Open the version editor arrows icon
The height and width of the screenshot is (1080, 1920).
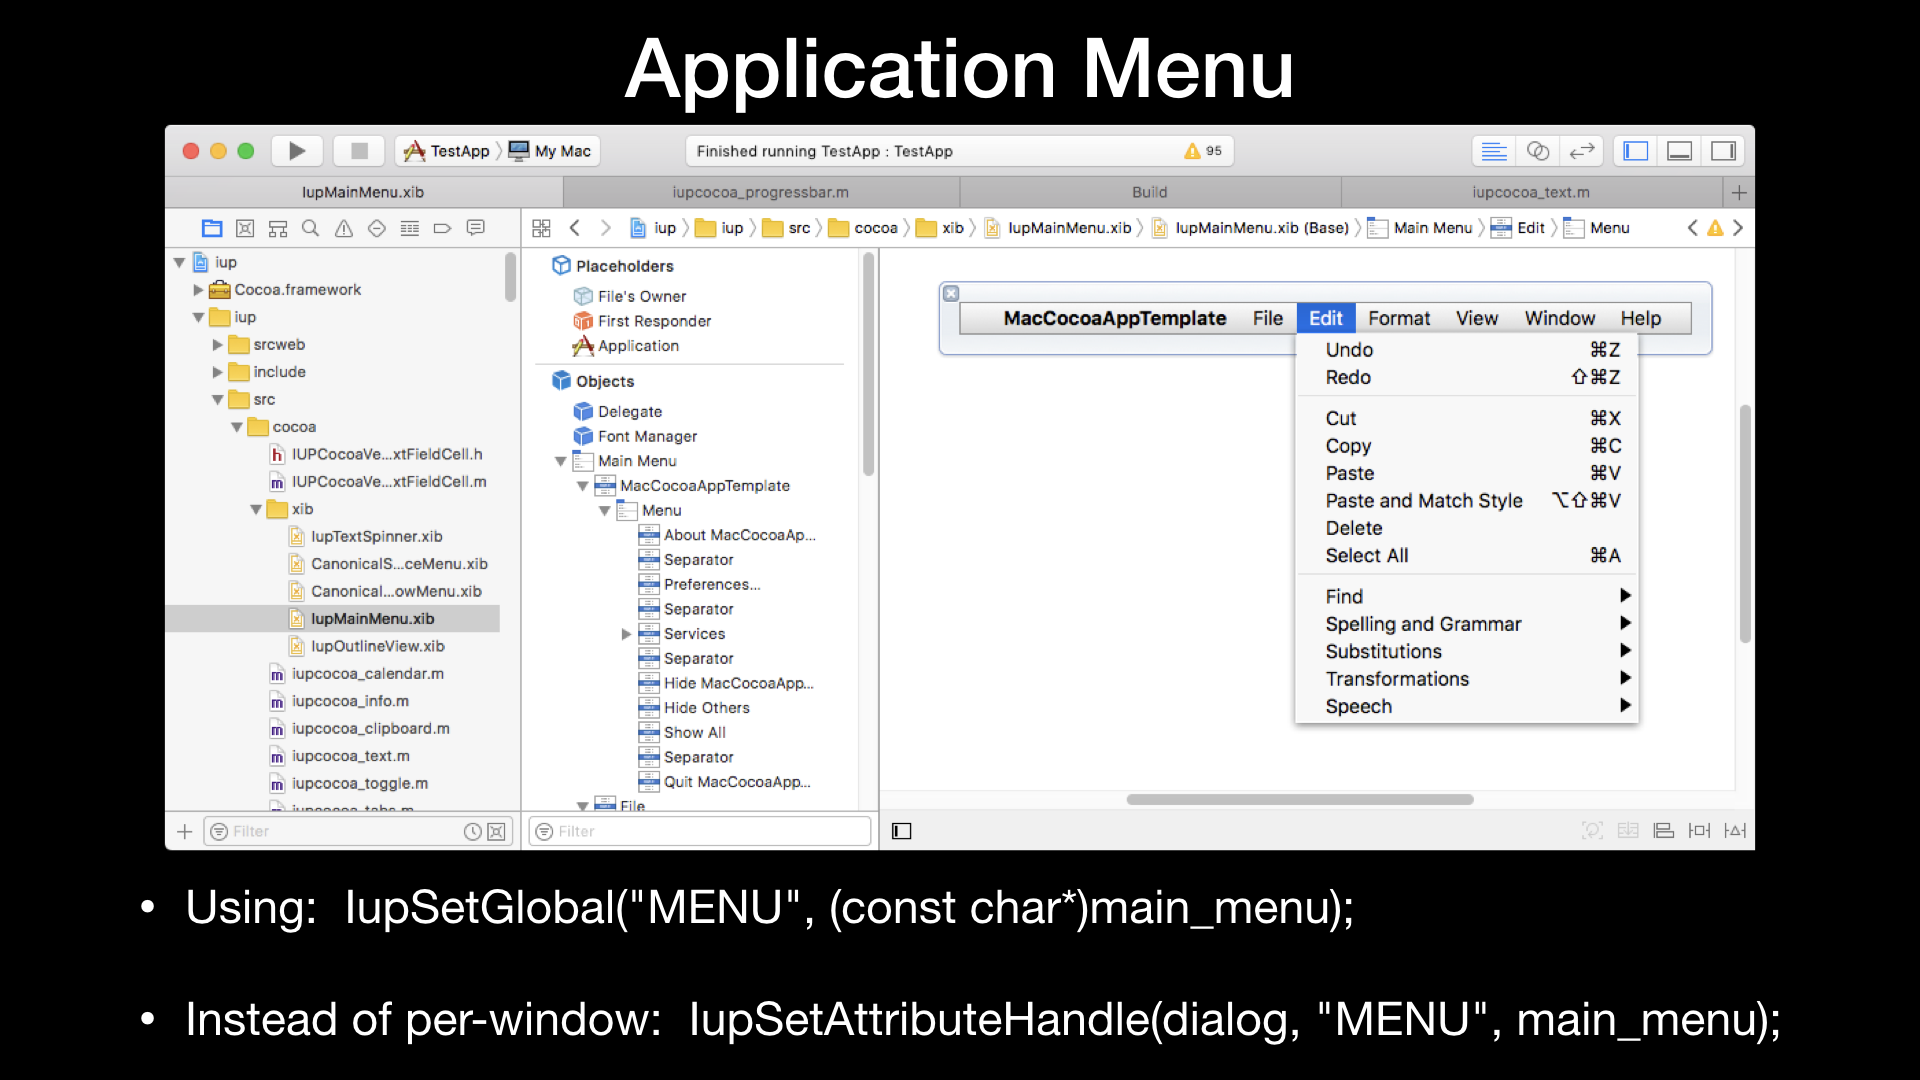[1582, 151]
